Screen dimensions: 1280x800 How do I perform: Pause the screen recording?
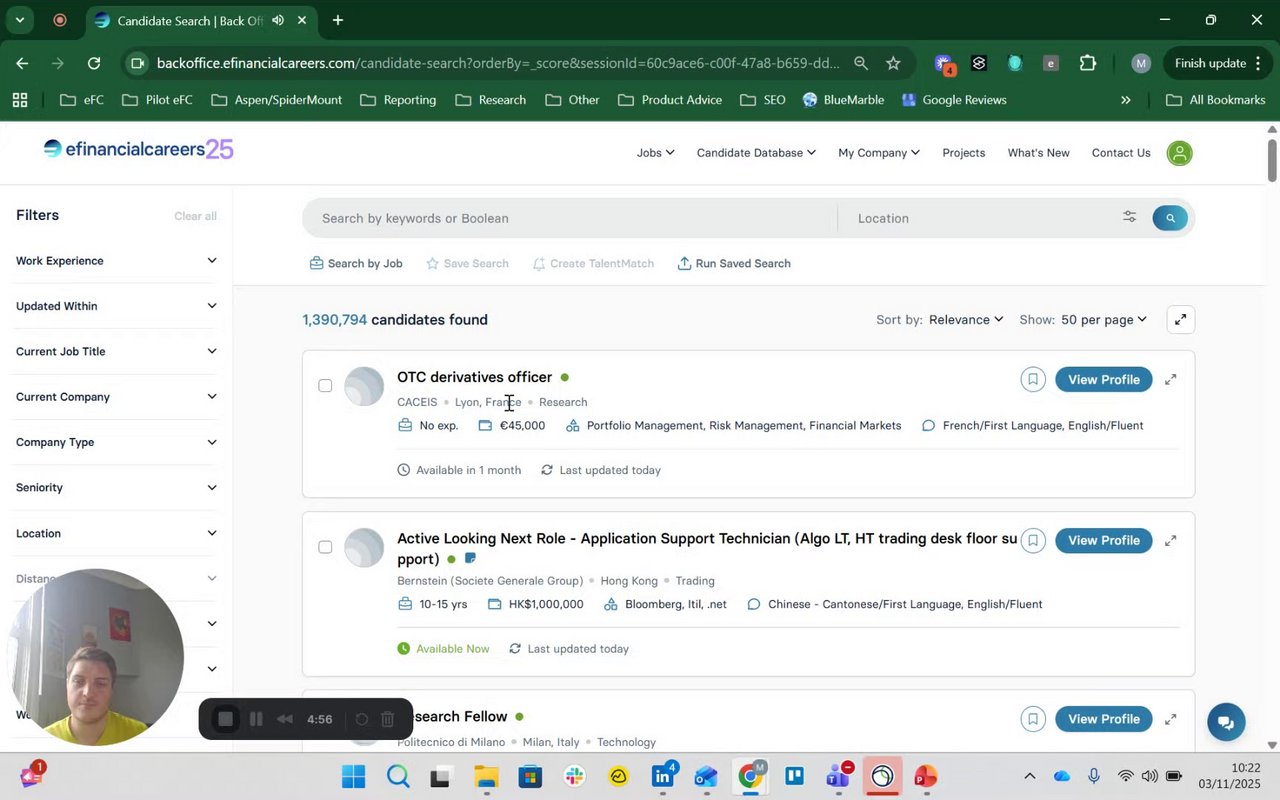(x=256, y=719)
